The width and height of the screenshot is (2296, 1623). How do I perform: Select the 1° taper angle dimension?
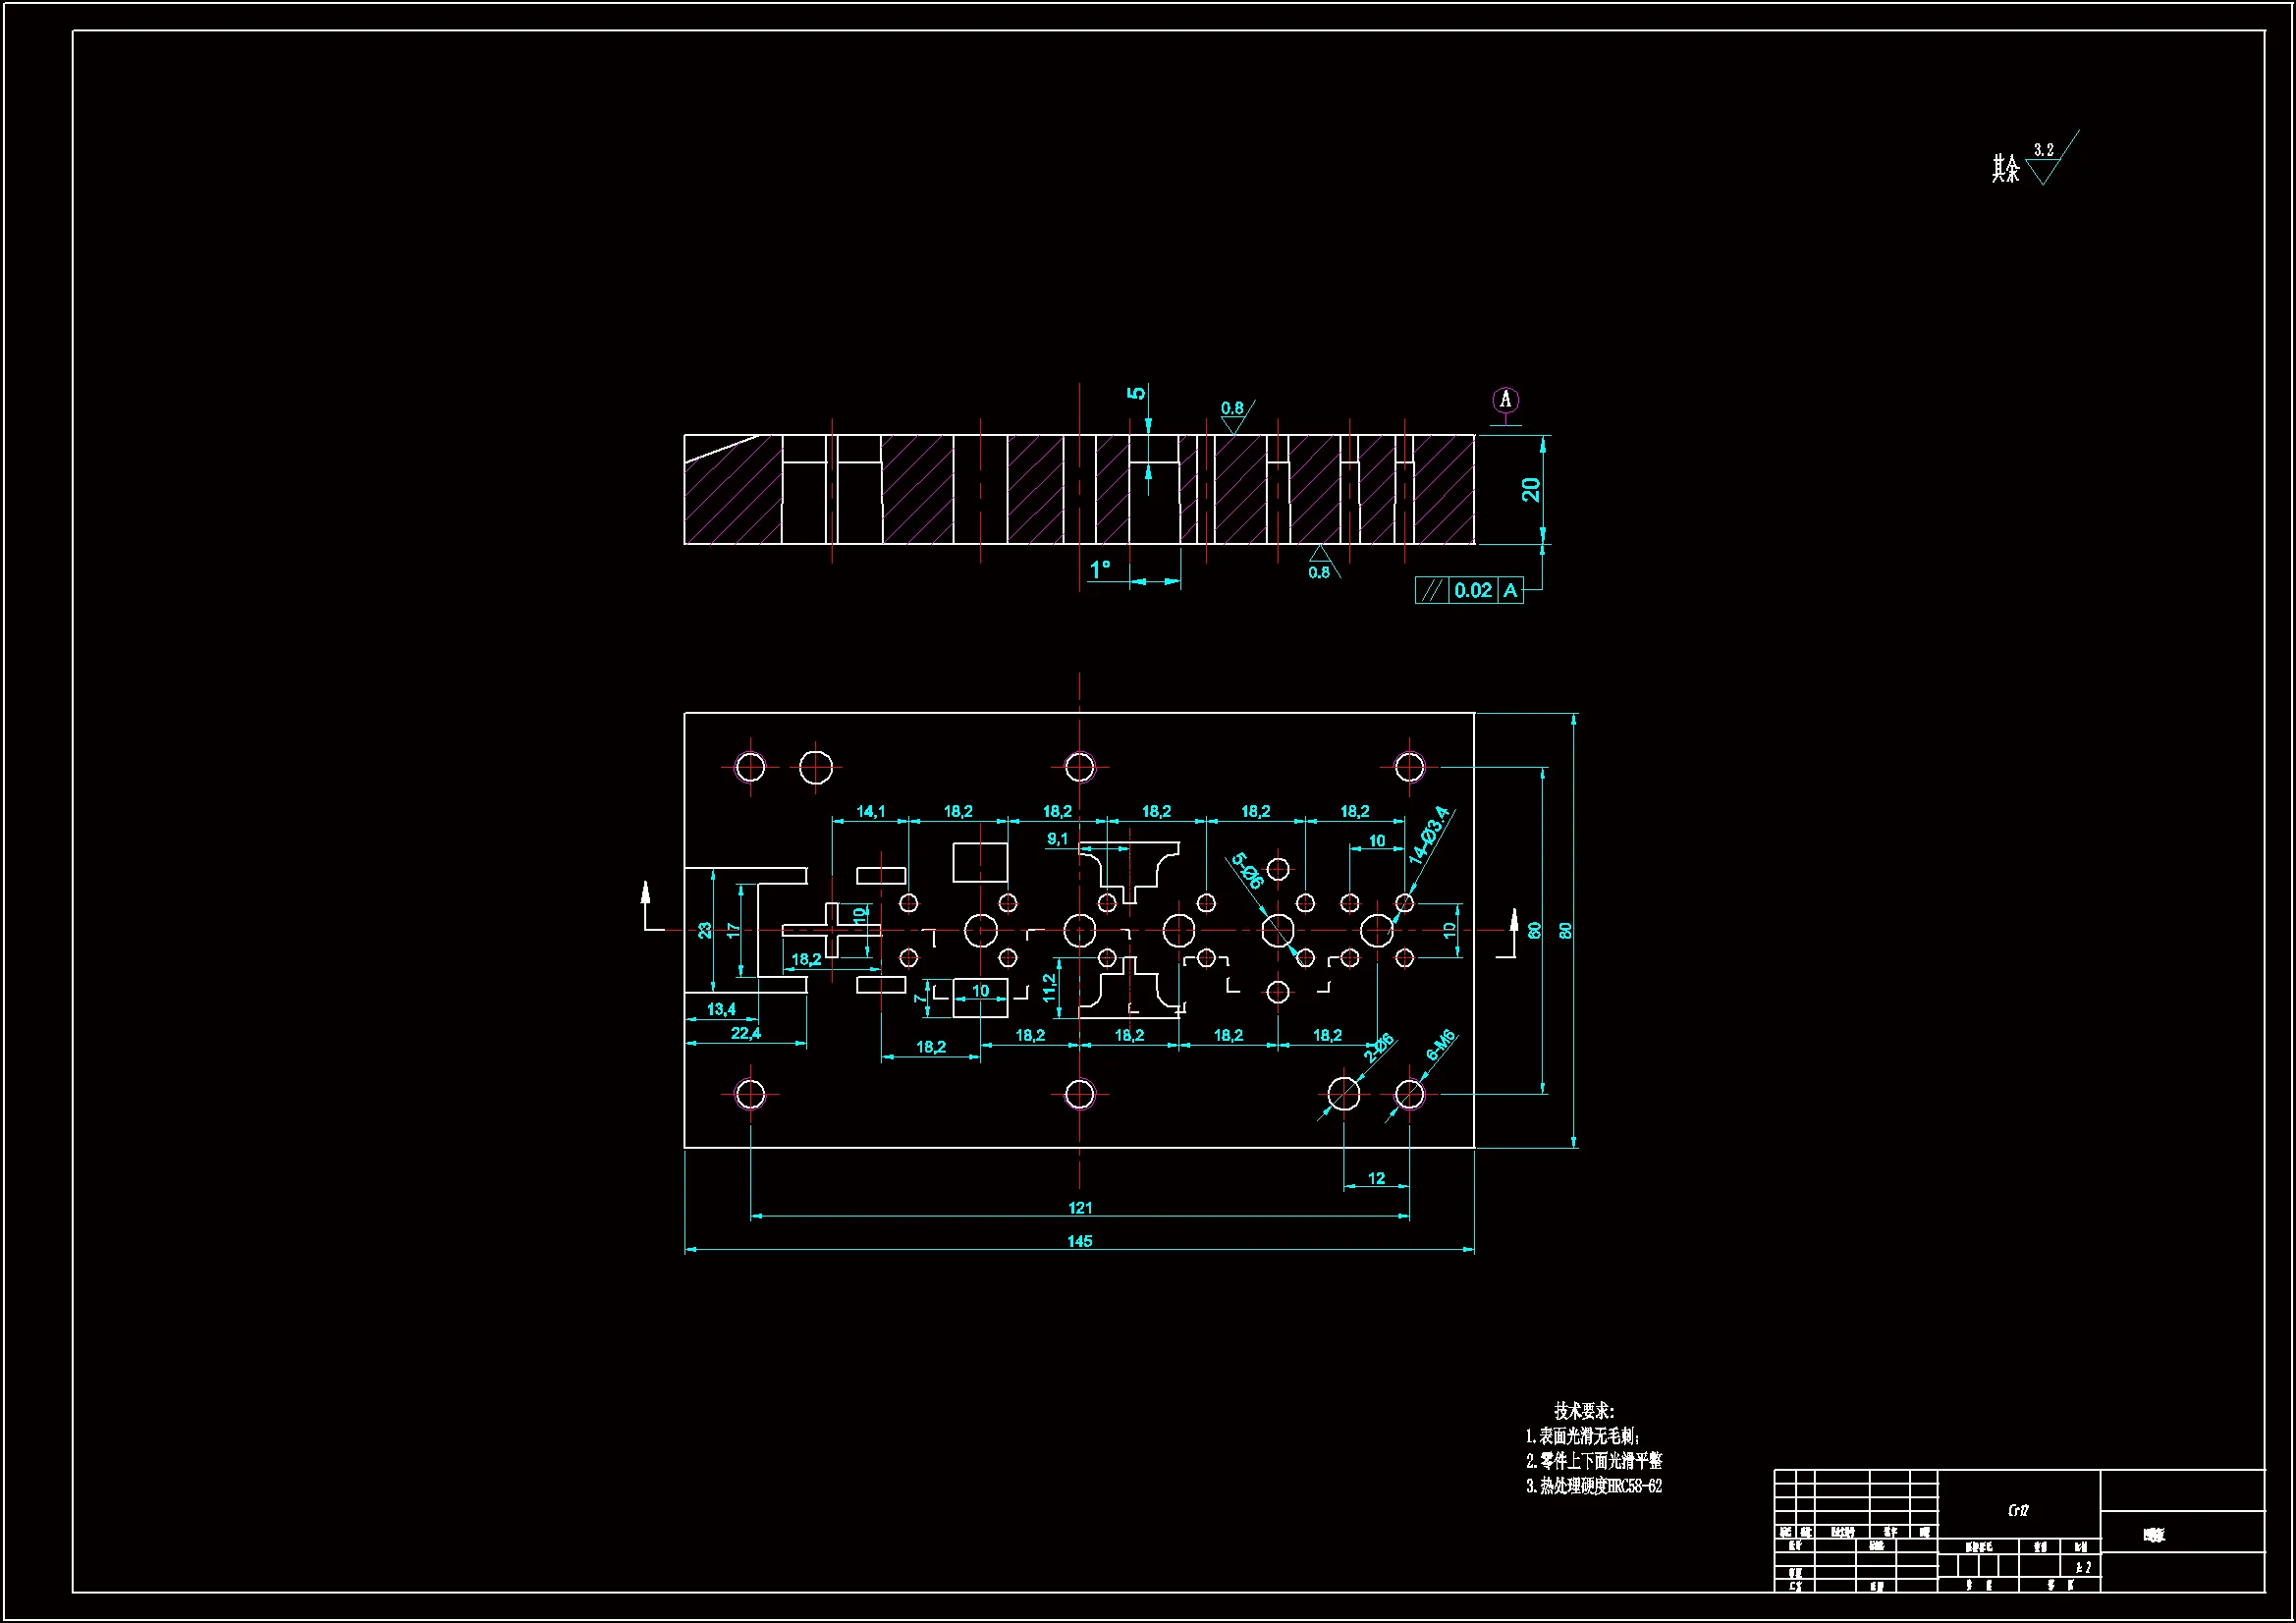[1100, 570]
